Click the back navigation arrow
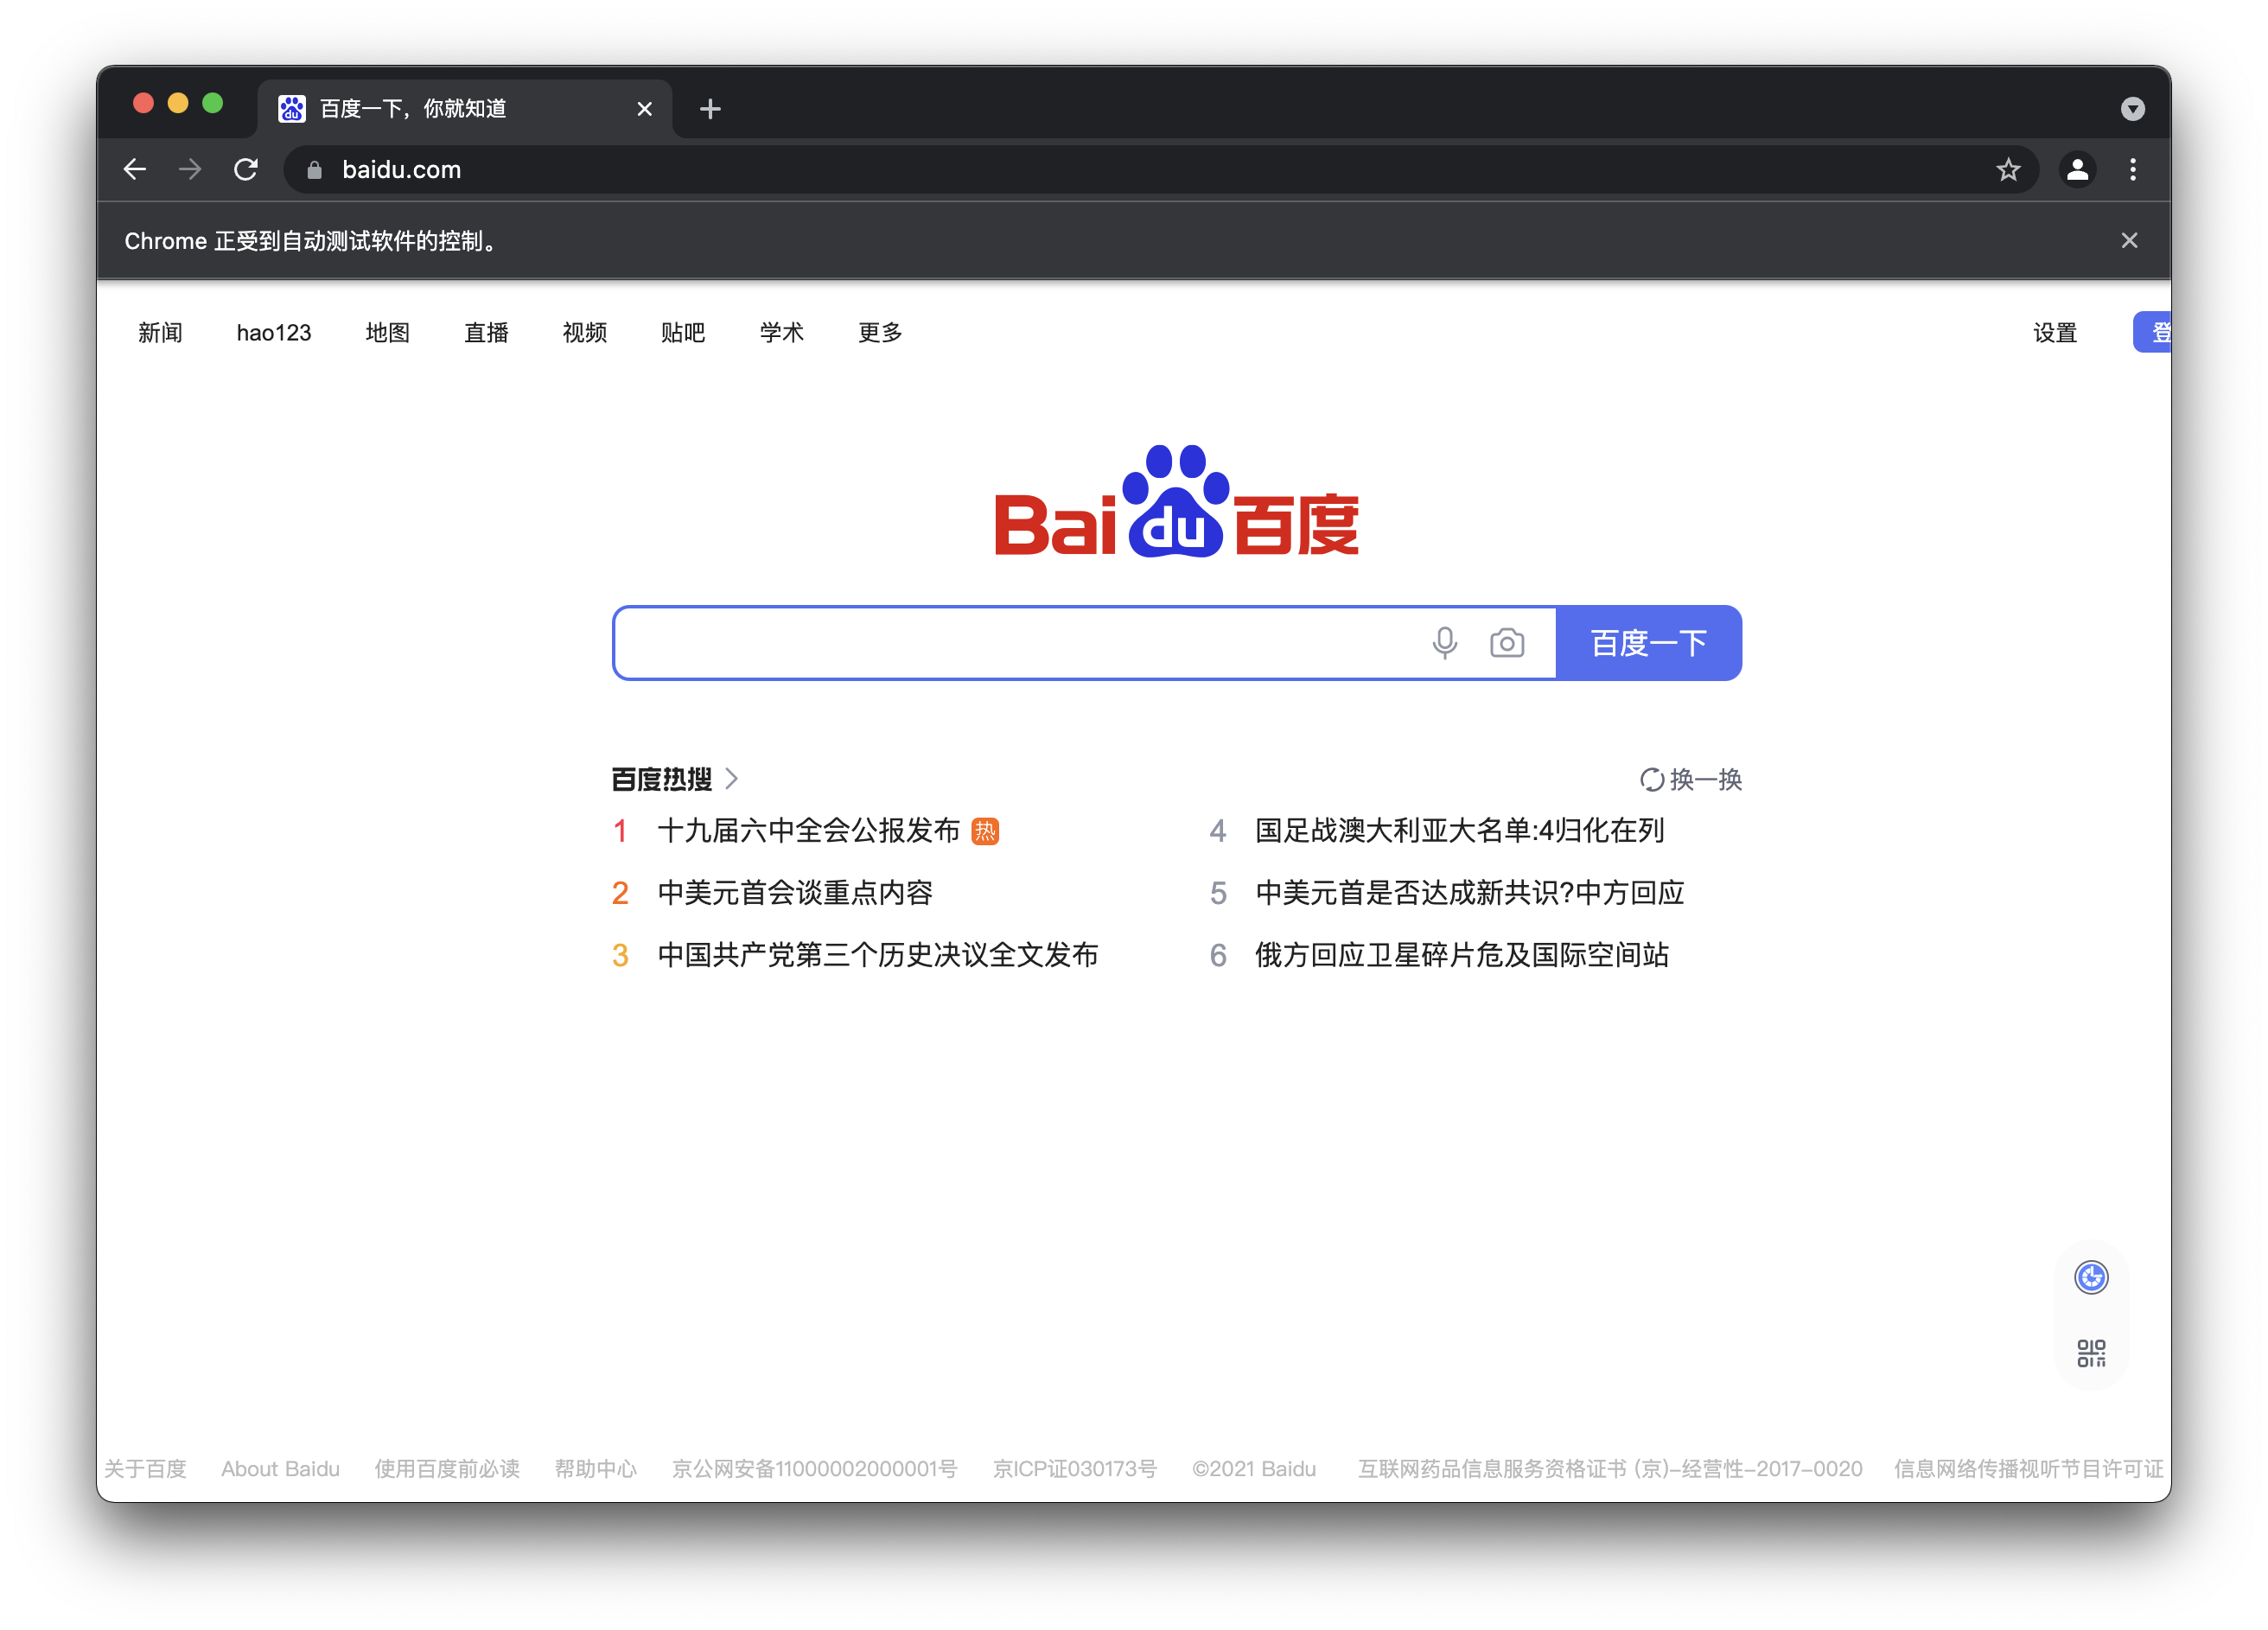 tap(135, 169)
